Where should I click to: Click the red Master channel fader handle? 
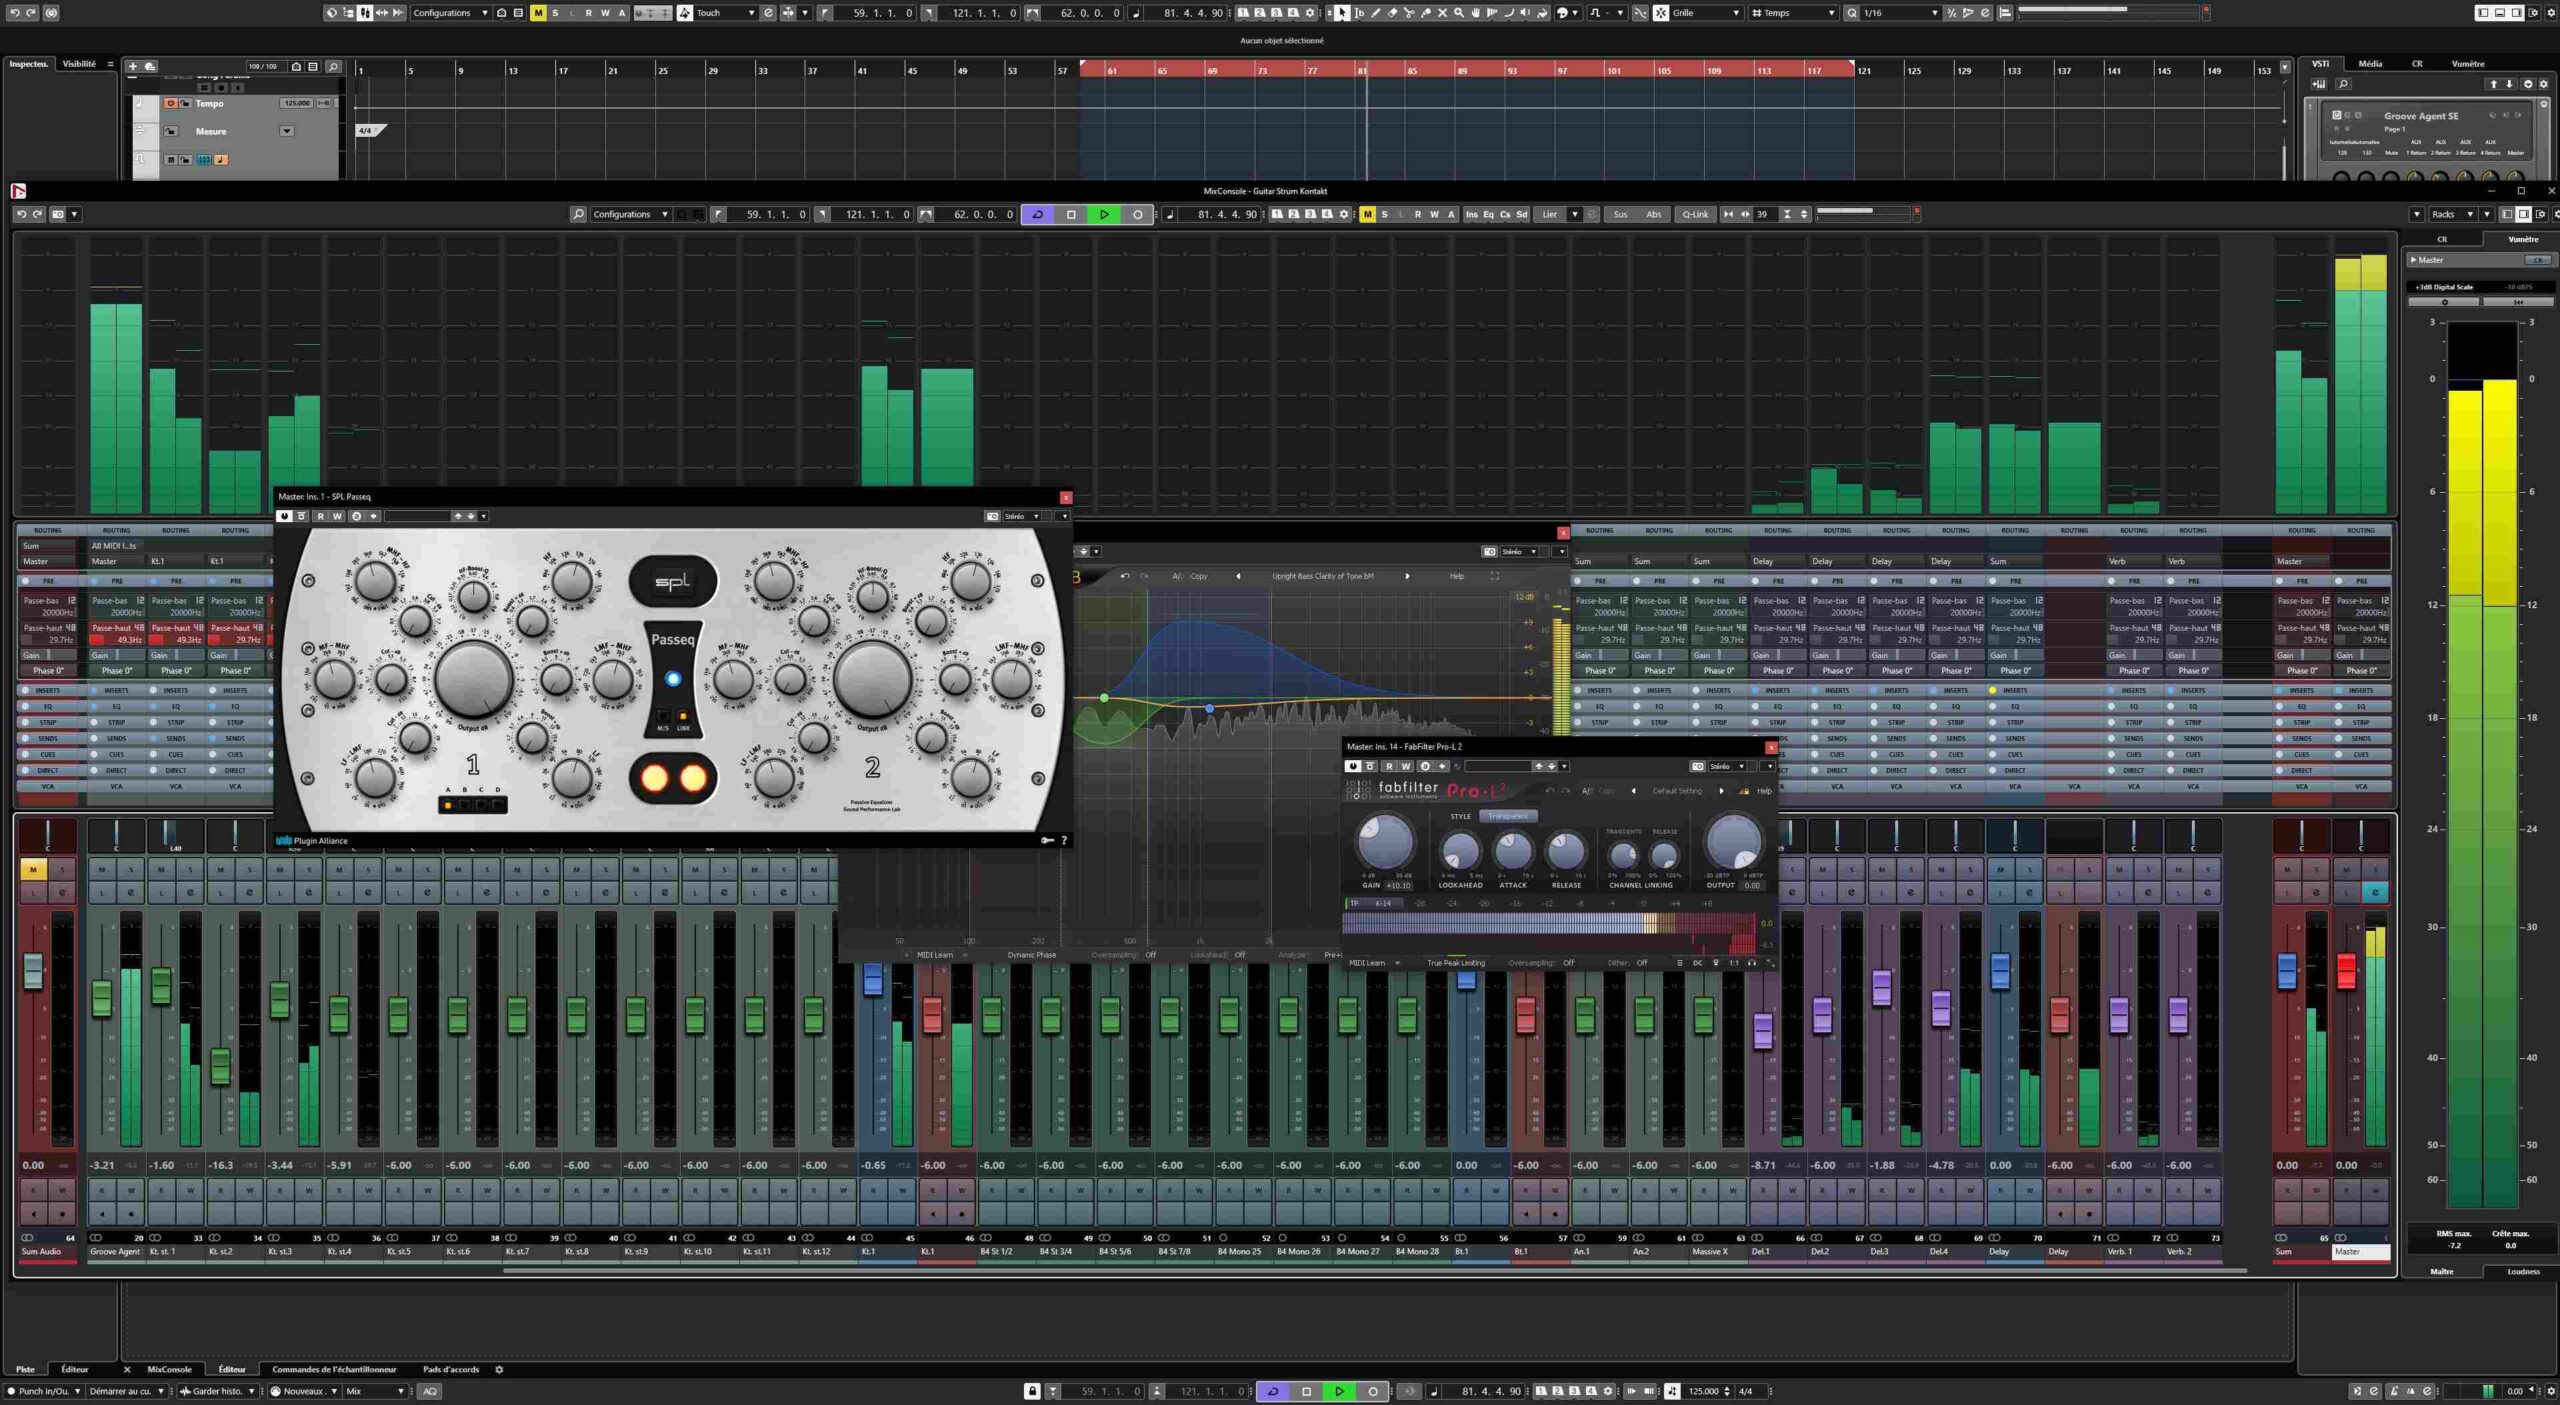point(2346,973)
